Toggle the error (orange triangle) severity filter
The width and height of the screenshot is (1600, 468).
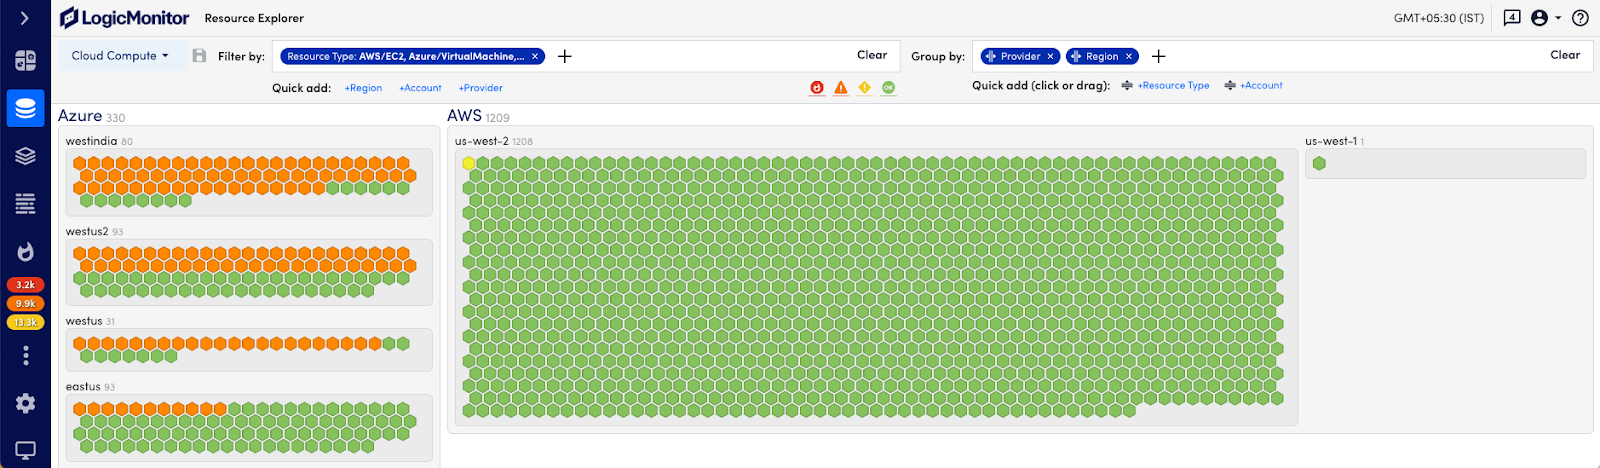tap(841, 88)
